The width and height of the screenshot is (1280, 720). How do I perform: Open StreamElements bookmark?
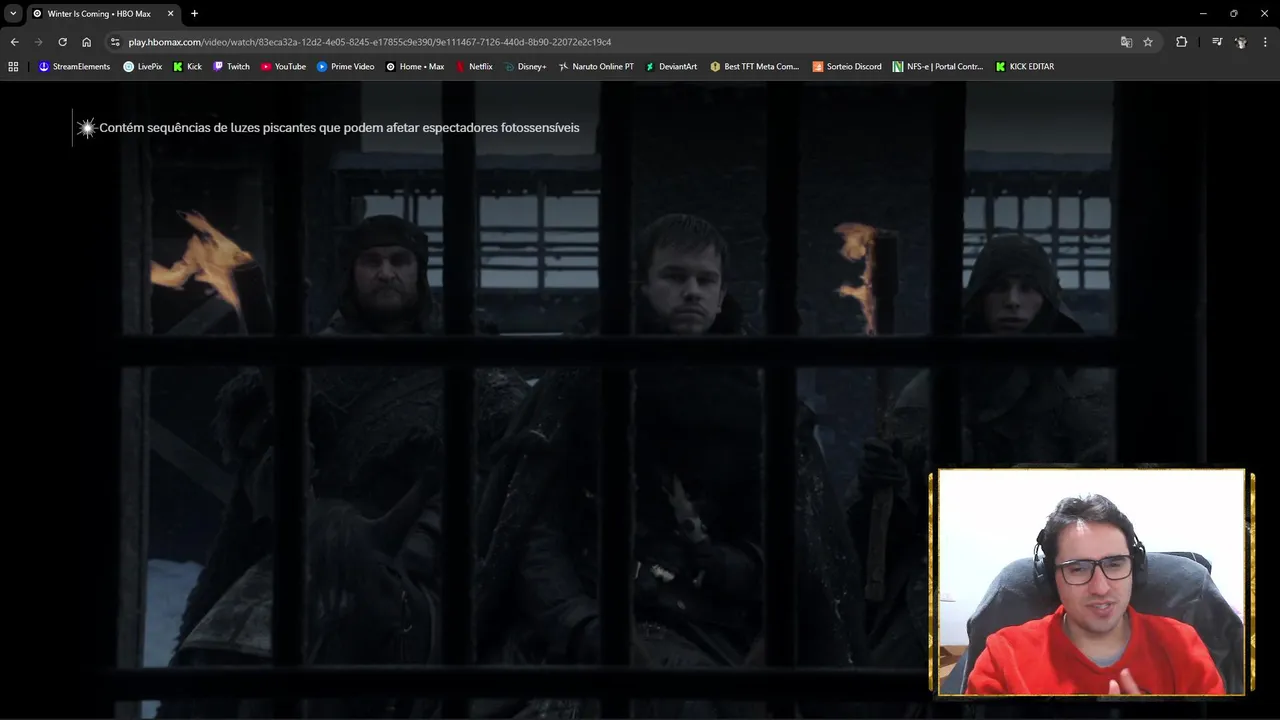(x=74, y=67)
